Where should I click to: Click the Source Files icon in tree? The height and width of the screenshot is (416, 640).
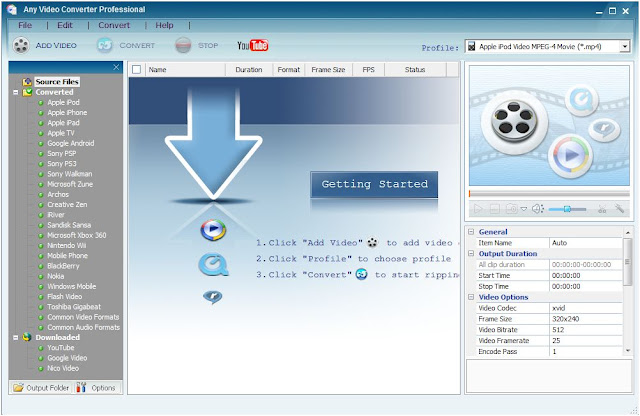(x=27, y=82)
